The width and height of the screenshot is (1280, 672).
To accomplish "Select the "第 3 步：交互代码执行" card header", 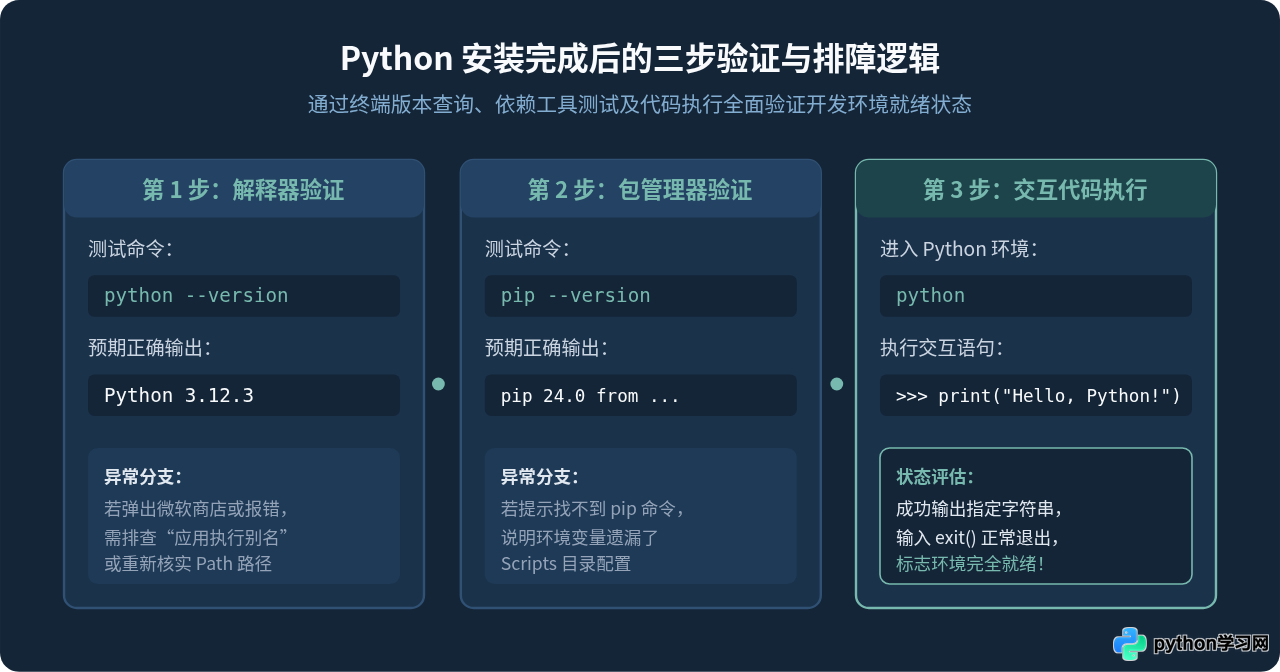I will 1036,189.
